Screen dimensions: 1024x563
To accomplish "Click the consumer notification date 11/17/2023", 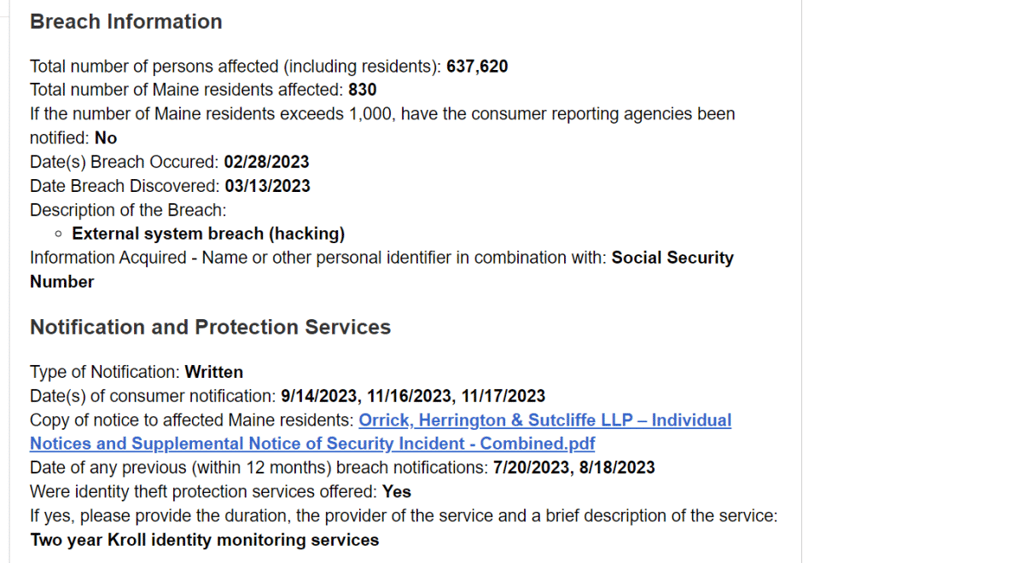I will pyautogui.click(x=503, y=396).
